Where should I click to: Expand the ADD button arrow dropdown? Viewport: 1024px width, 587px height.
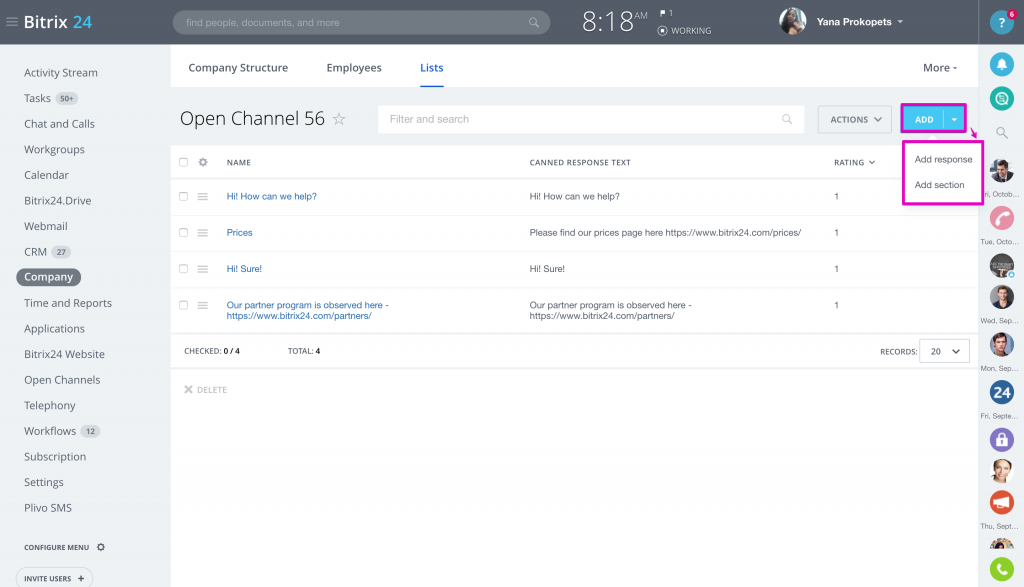[954, 119]
